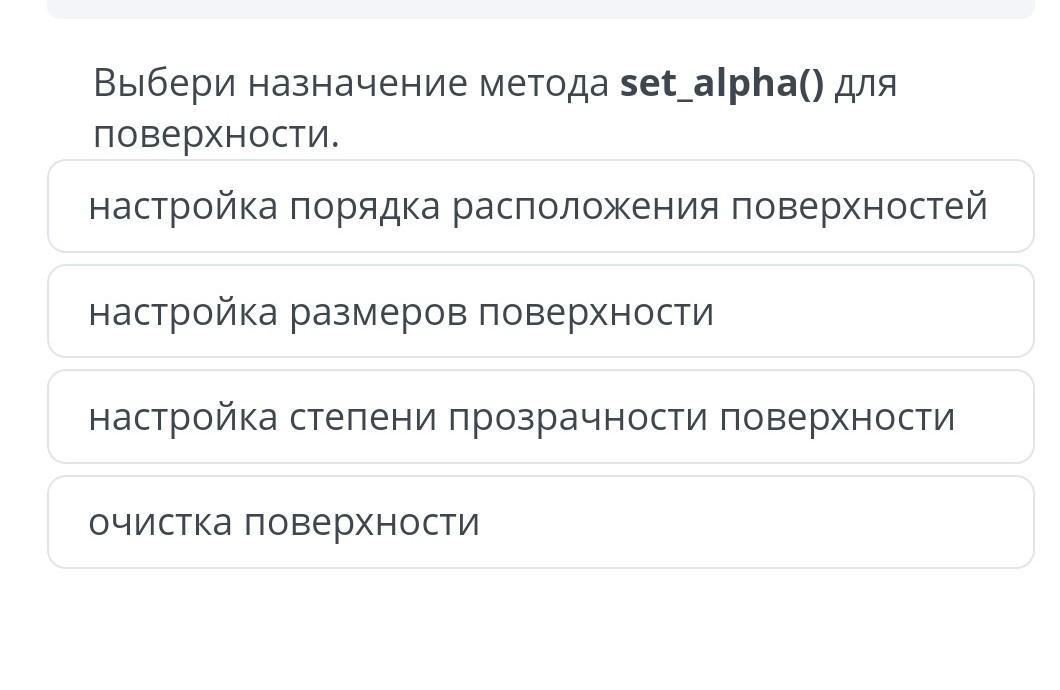This screenshot has height=690, width=1060.
Task: Click the word "назначение" in the question
Action: [x=357, y=84]
